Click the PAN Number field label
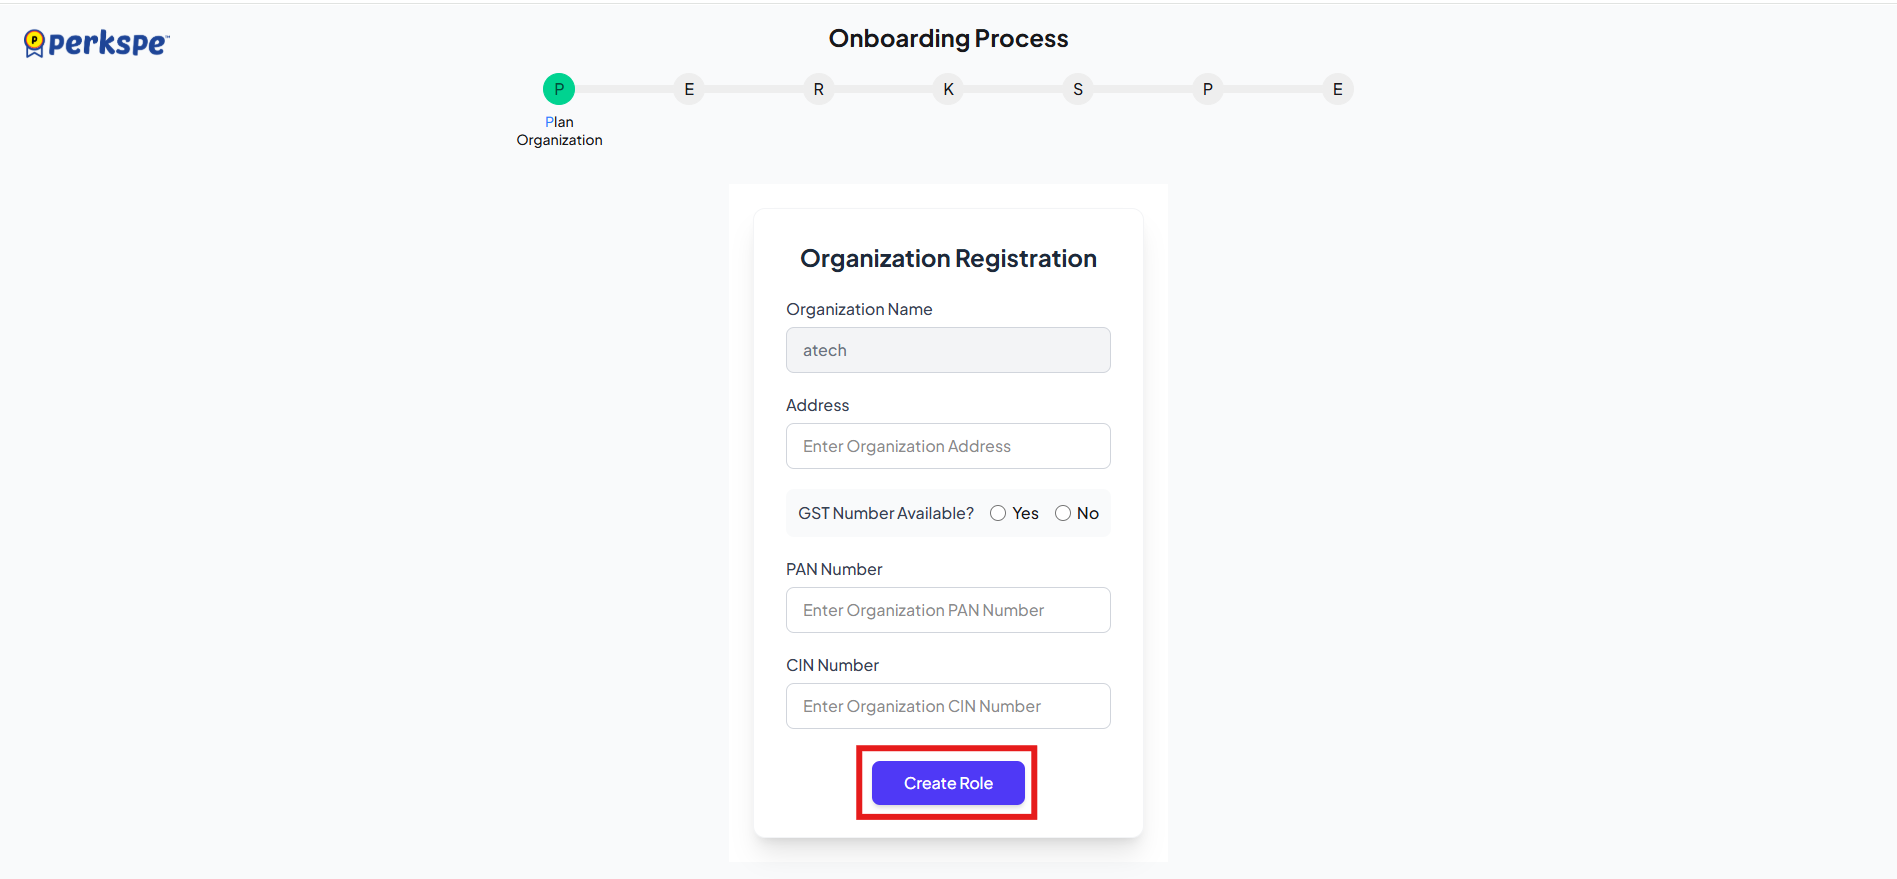 834,569
